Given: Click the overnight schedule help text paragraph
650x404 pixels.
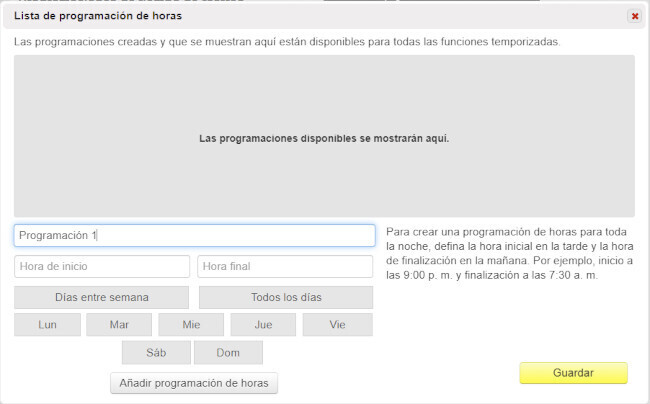Looking at the screenshot, I should (x=509, y=253).
